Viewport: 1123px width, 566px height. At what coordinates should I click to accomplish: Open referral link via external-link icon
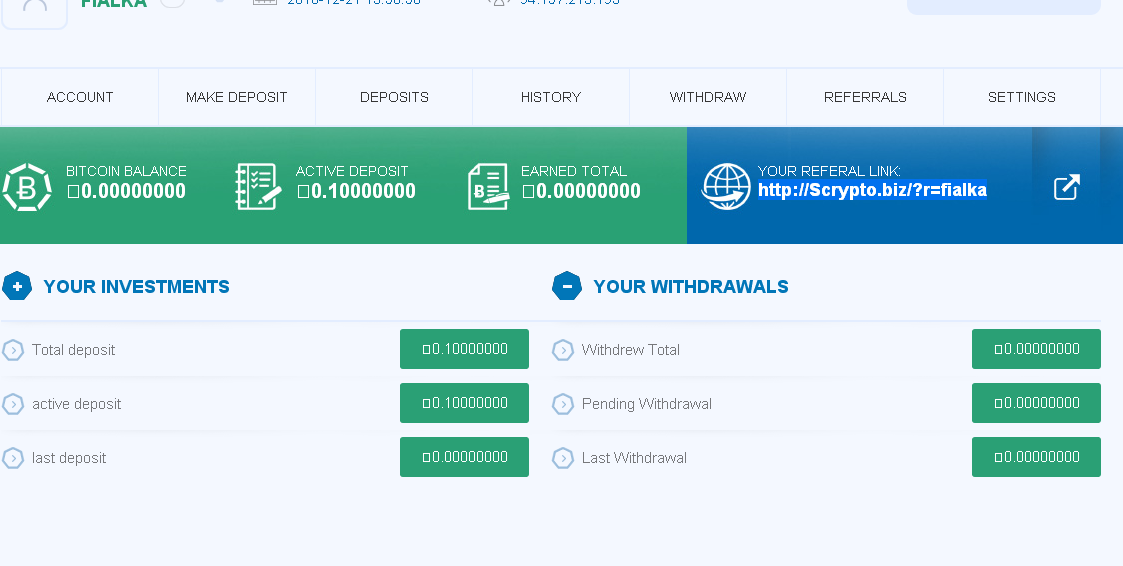click(1067, 187)
